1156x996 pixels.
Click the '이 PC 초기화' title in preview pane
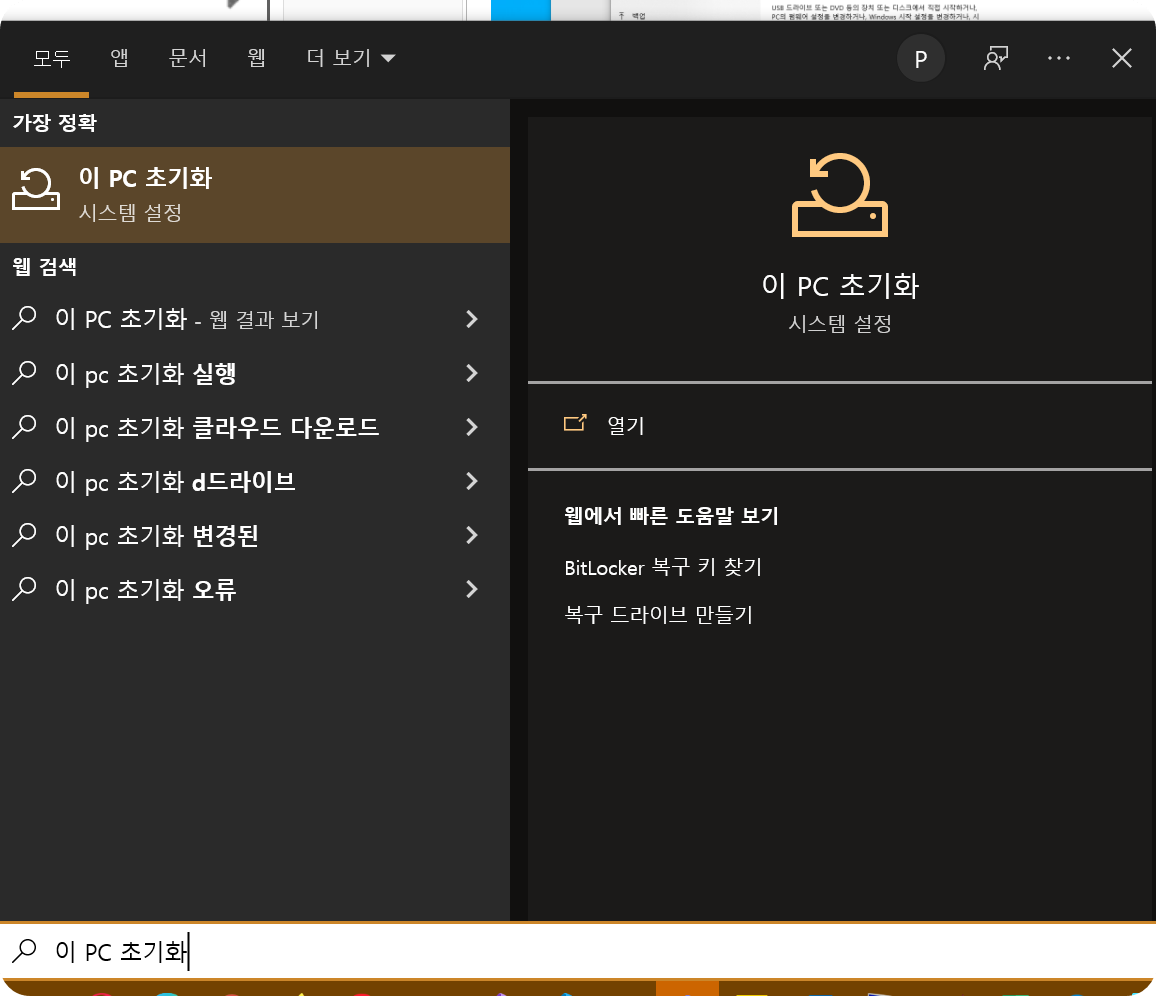(840, 285)
